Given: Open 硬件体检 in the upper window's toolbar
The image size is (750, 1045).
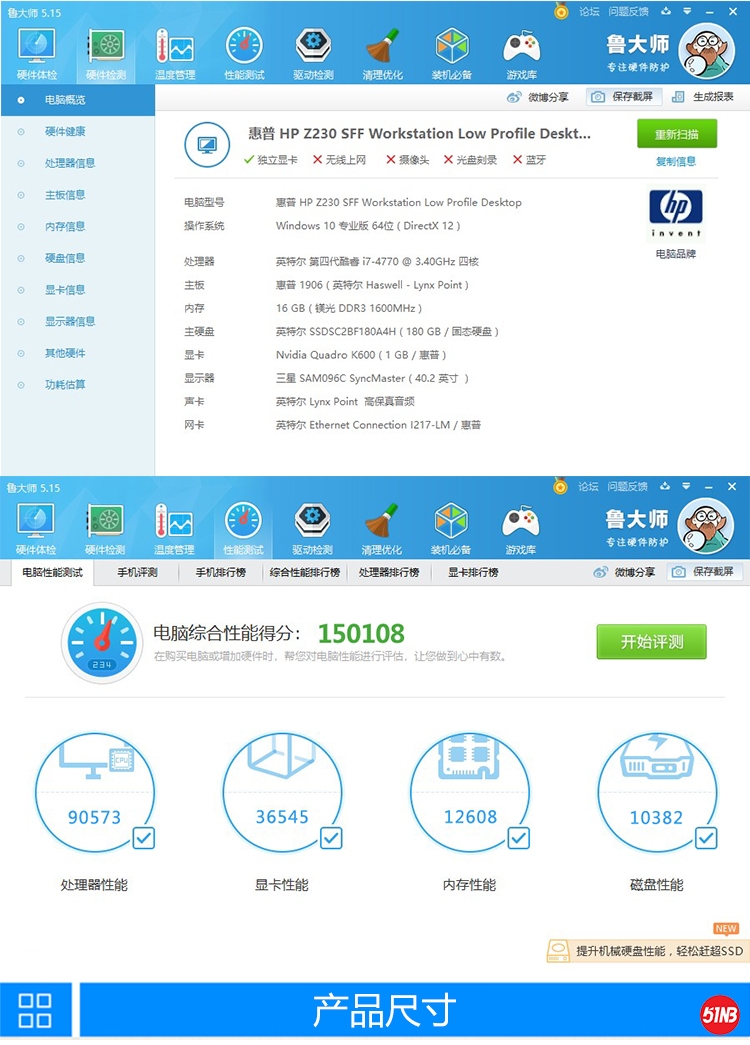Looking at the screenshot, I should click(37, 55).
